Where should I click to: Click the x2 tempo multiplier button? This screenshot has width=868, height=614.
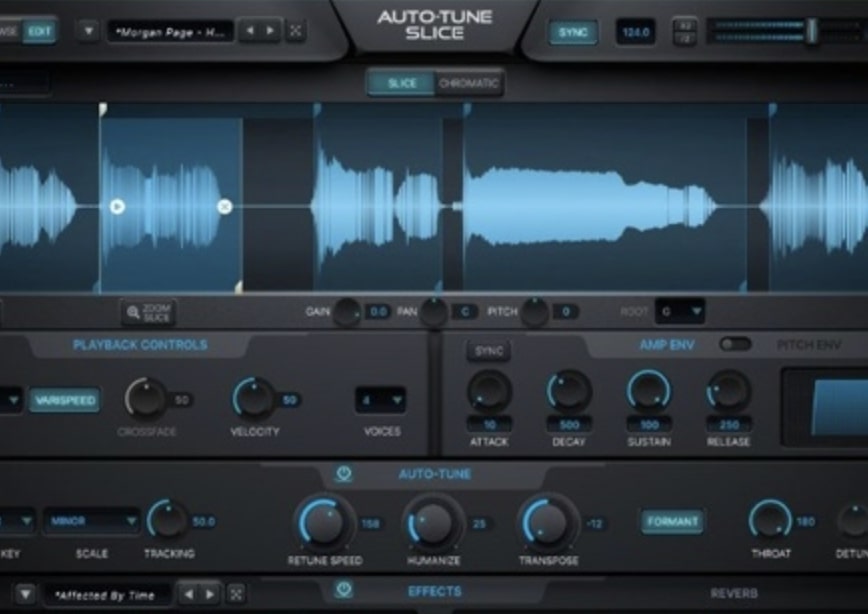(x=685, y=25)
